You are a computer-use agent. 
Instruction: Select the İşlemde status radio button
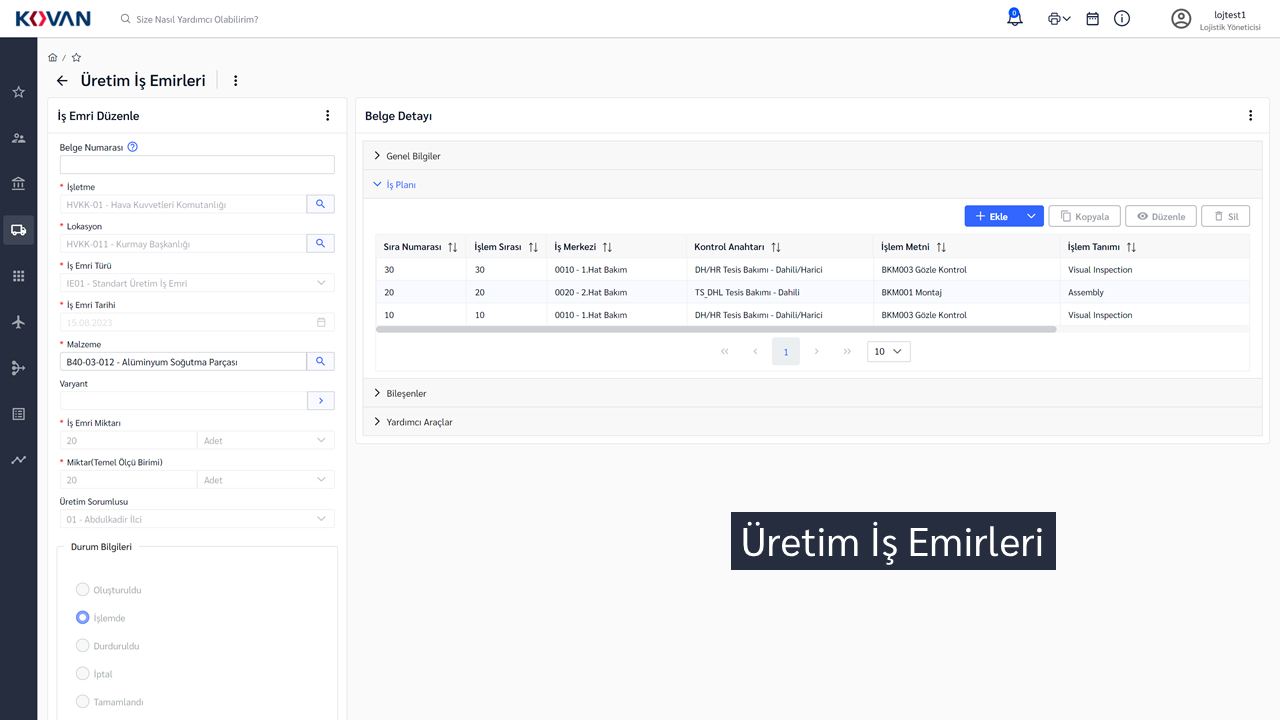point(83,618)
